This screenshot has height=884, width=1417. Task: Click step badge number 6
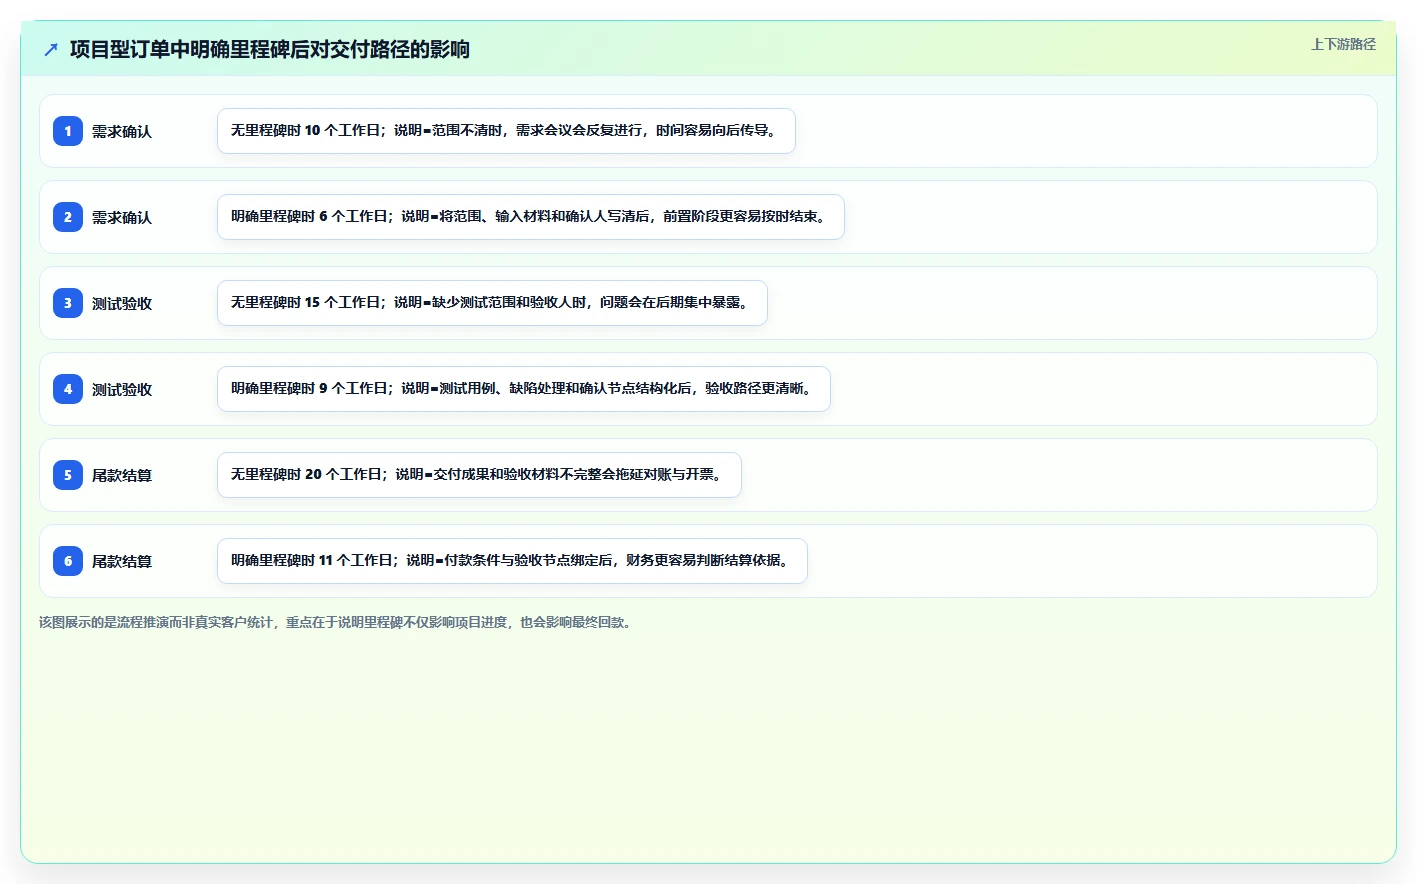point(68,561)
